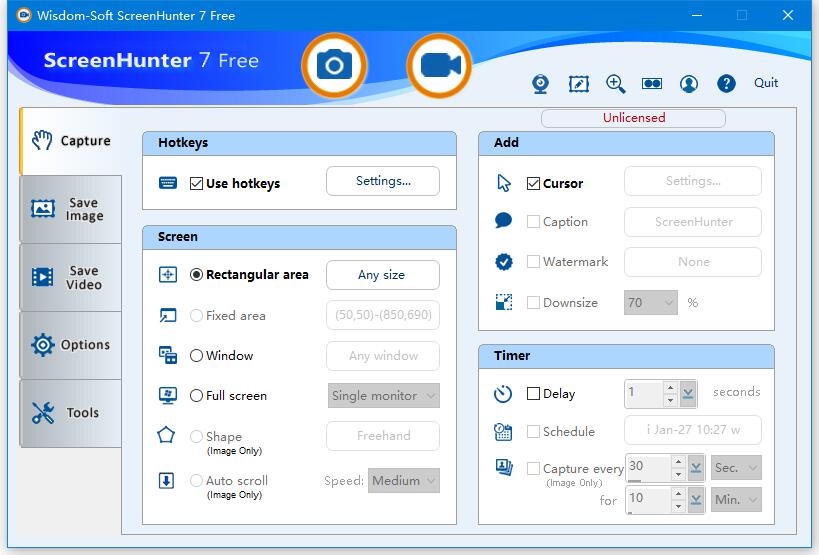Click the video recorder button
819x555 pixels.
coord(439,65)
